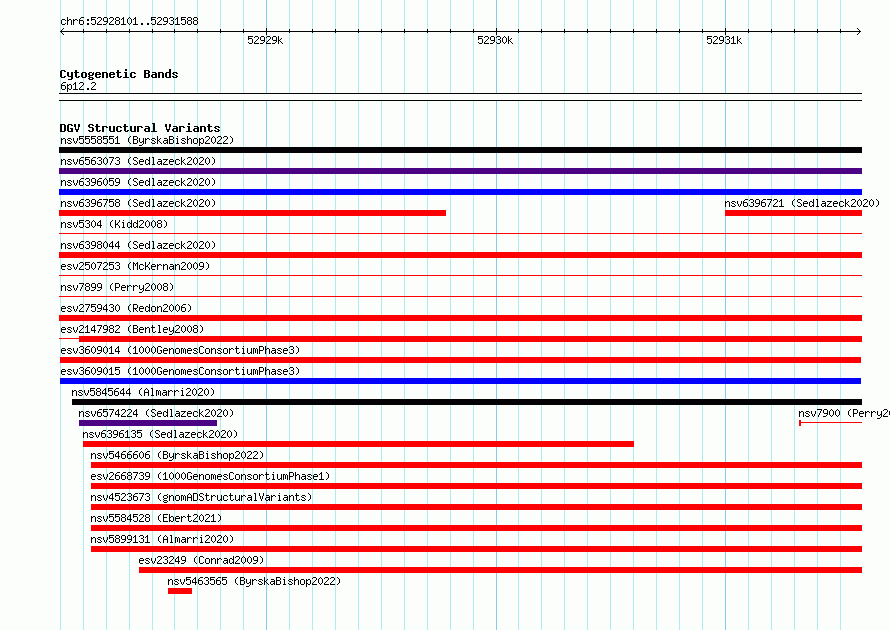Open esv23249 (Conrad2009) label

(x=201, y=560)
